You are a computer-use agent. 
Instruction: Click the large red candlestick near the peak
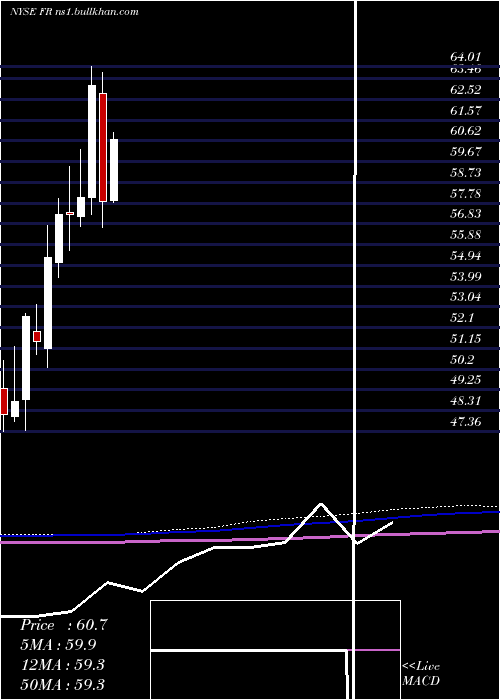(x=103, y=147)
